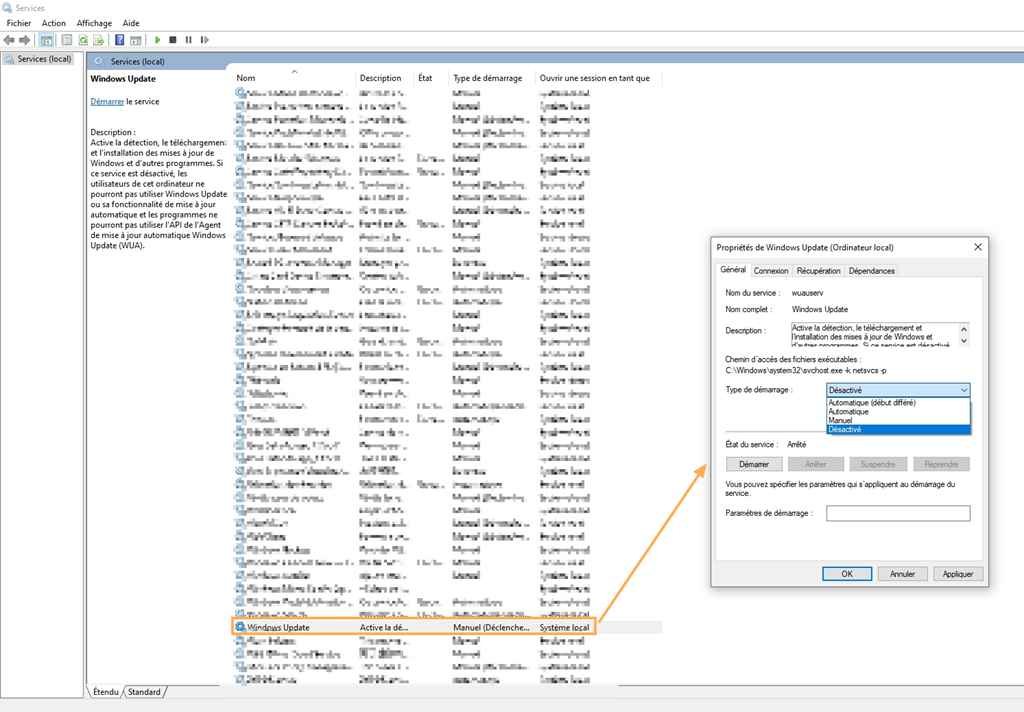Sort by Type de démarrage column header
The height and width of the screenshot is (712, 1024).
[x=488, y=78]
